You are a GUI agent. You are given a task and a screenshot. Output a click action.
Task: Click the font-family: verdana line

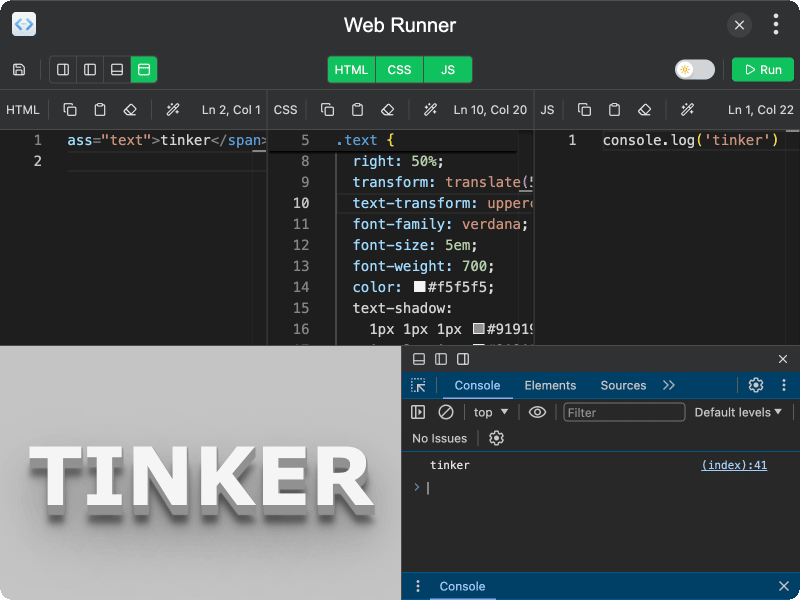tap(440, 224)
